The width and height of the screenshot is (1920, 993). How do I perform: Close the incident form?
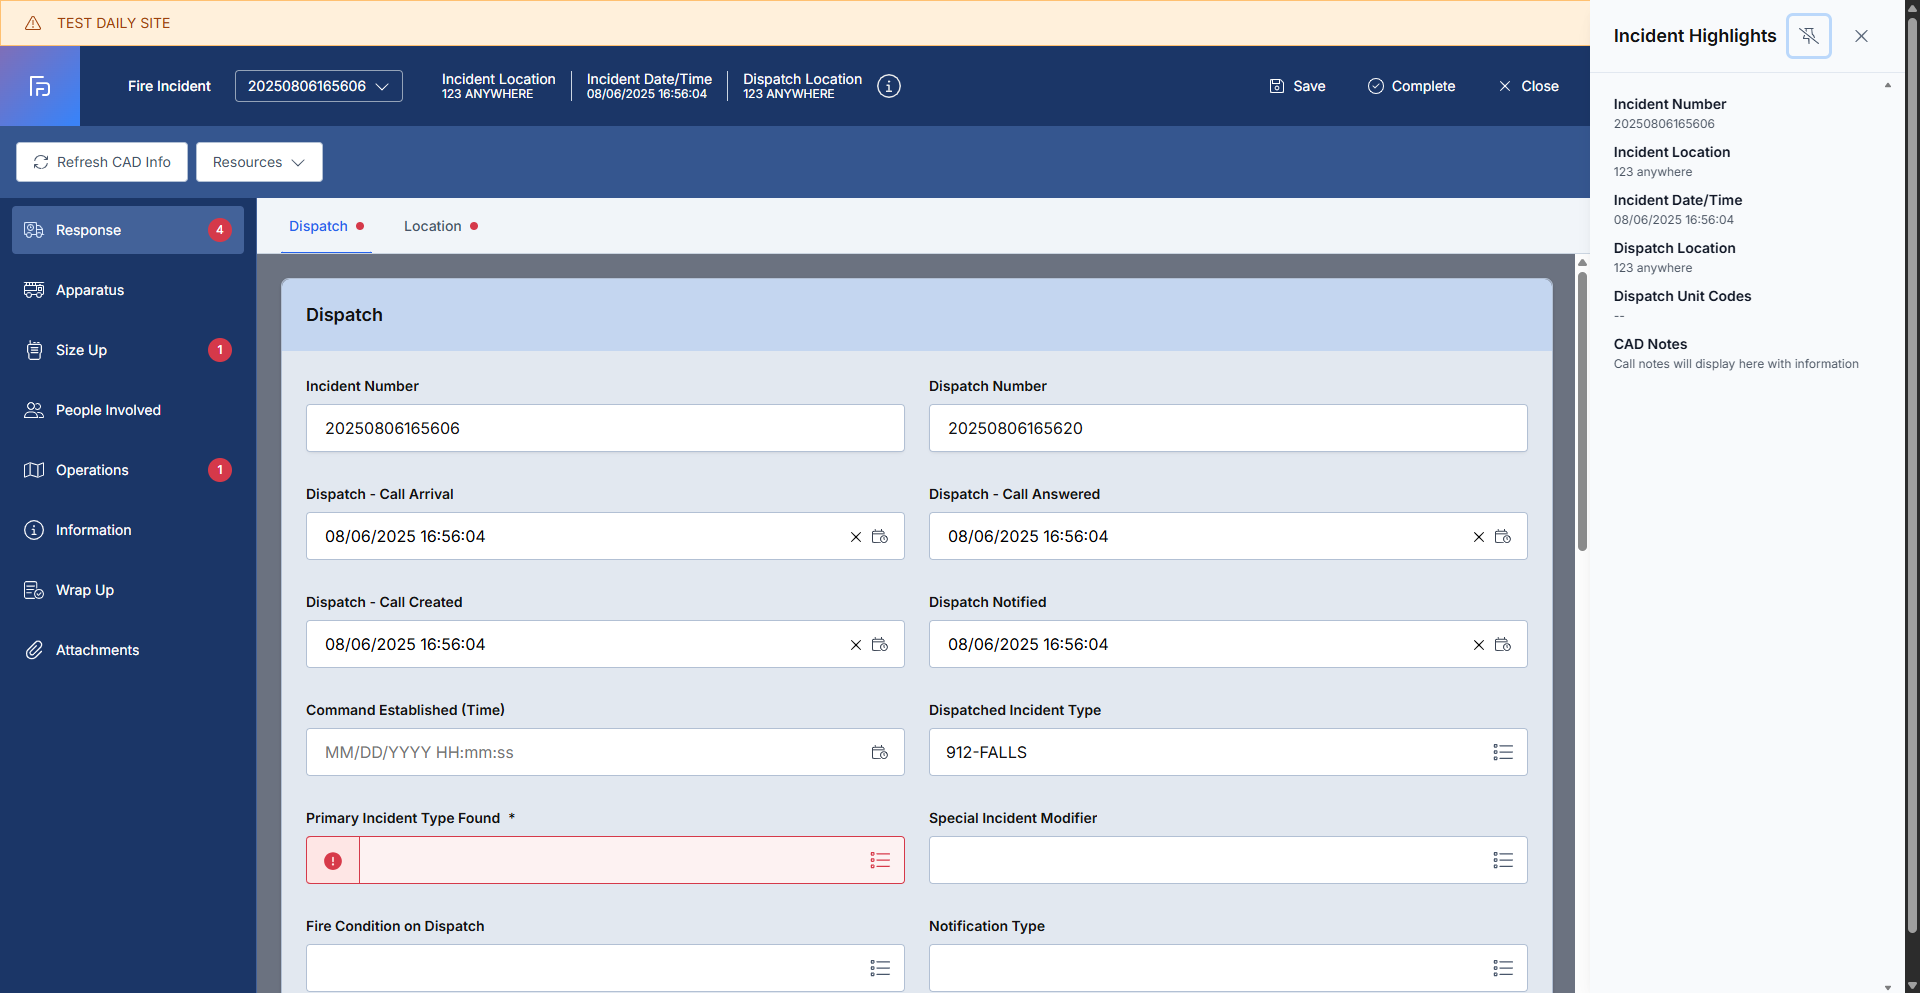coord(1528,86)
